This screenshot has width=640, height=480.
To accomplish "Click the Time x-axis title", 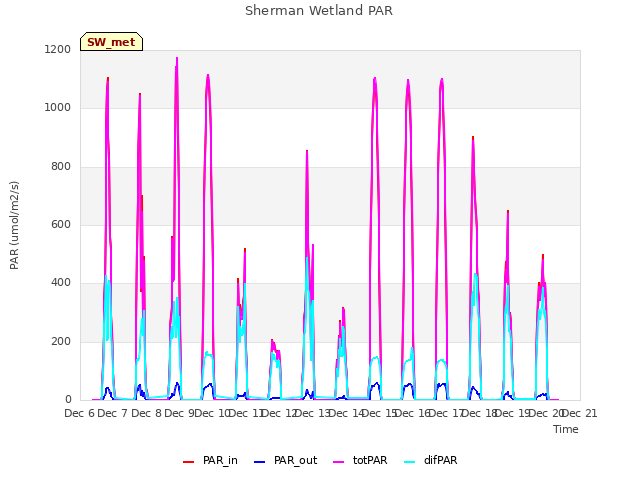I will tap(566, 429).
